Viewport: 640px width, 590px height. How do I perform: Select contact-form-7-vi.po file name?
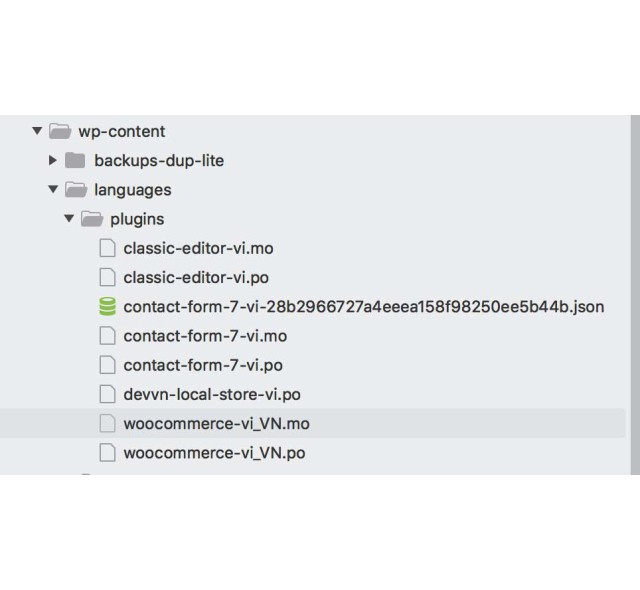click(x=203, y=366)
